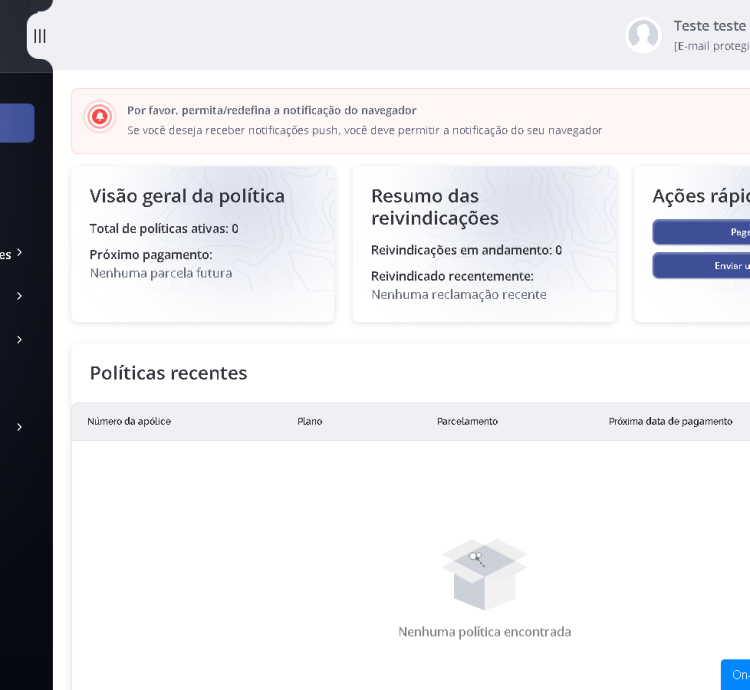Expand the third sidebar chevron from top

point(19,340)
